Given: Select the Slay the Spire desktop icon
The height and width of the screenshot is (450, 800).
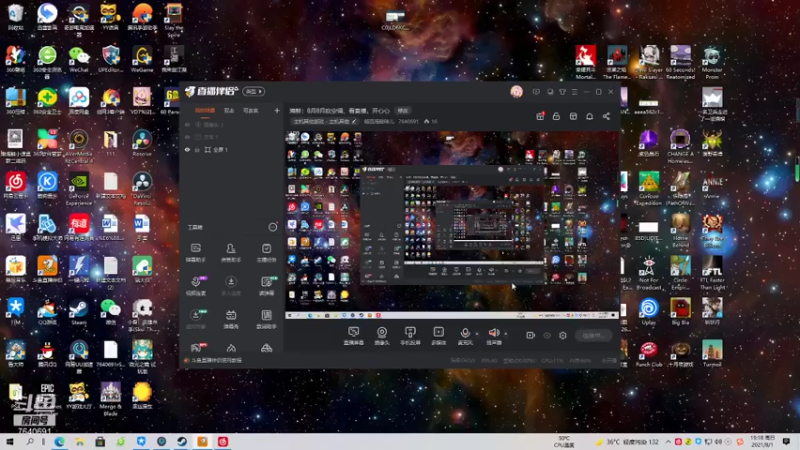Looking at the screenshot, I should pos(173,20).
